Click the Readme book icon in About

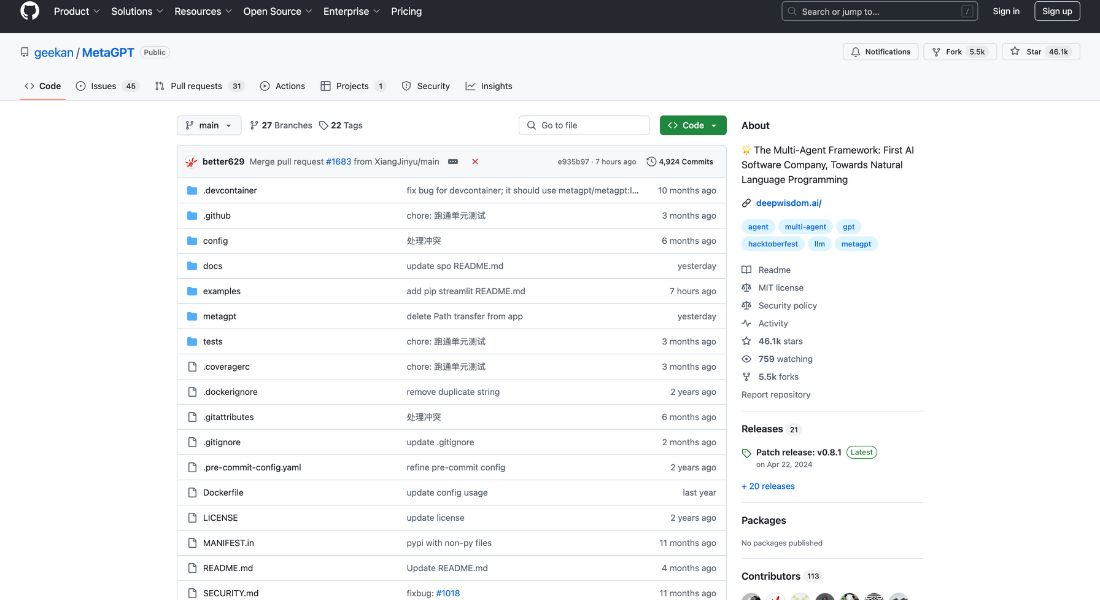(x=745, y=269)
